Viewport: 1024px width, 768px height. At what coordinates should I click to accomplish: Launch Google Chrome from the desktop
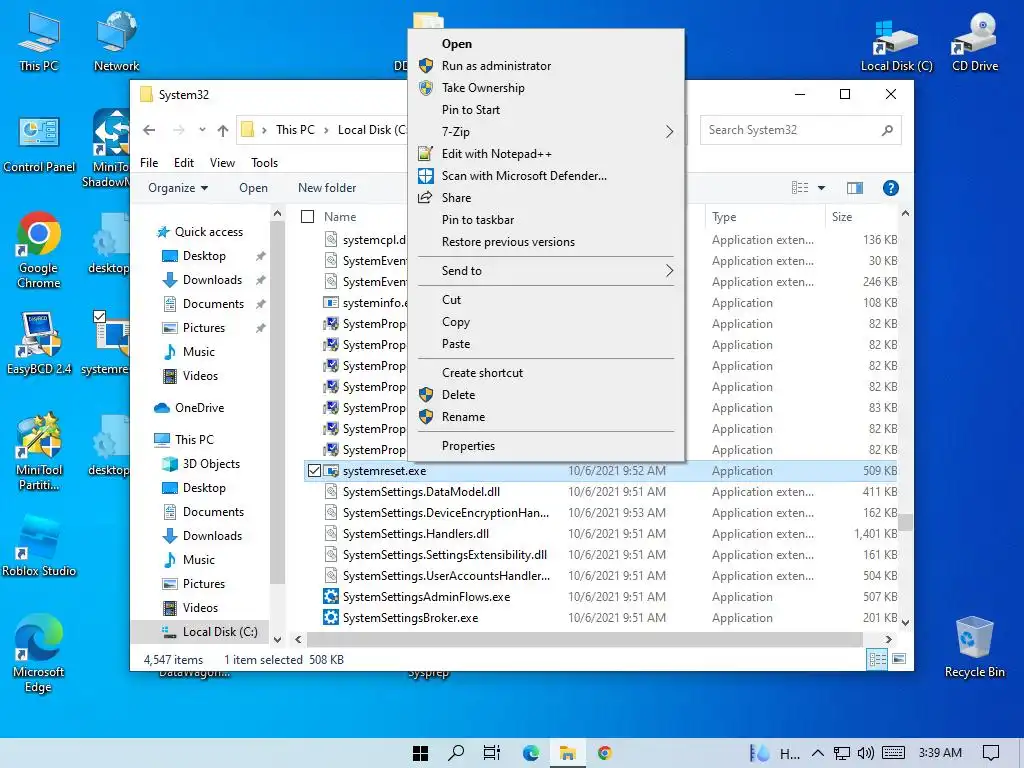(39, 250)
